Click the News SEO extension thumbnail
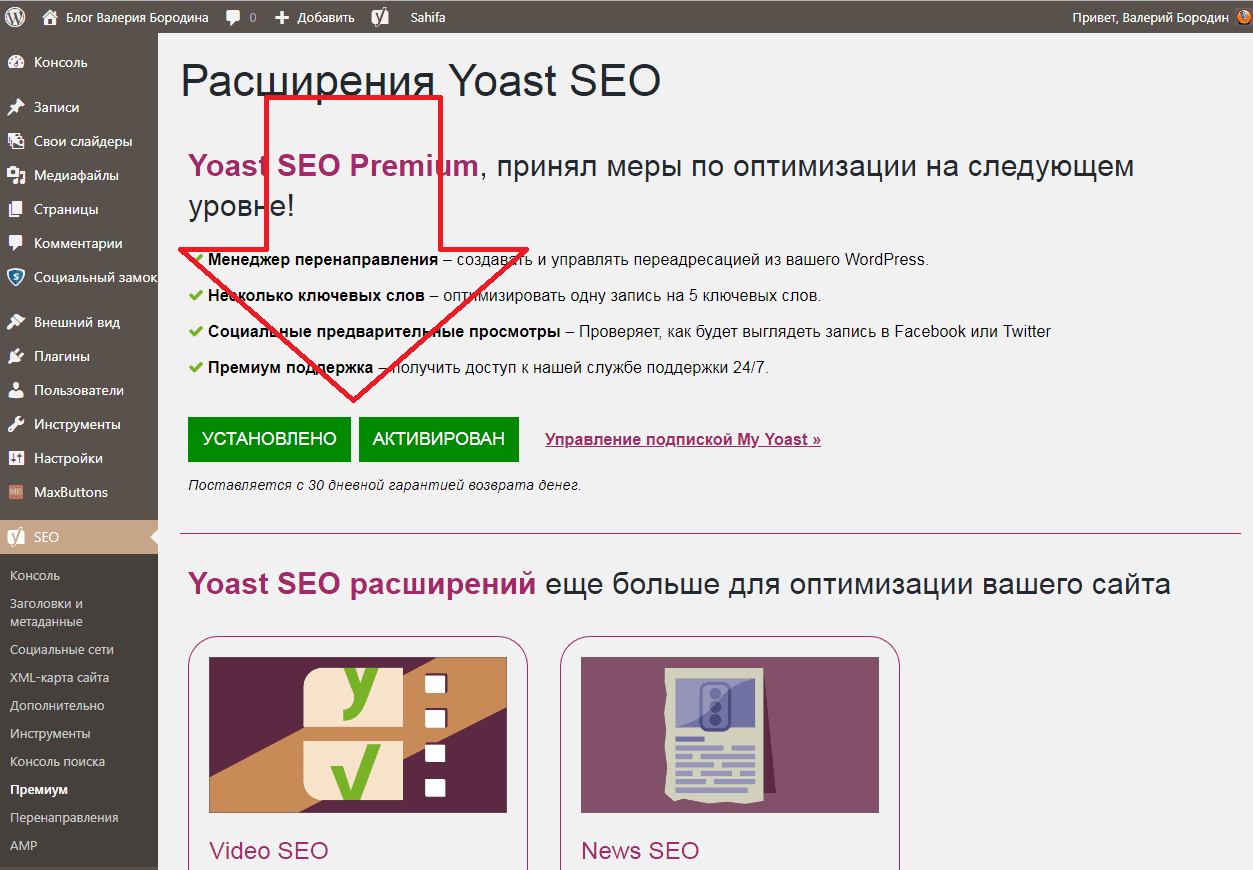The height and width of the screenshot is (870, 1253). [x=730, y=735]
